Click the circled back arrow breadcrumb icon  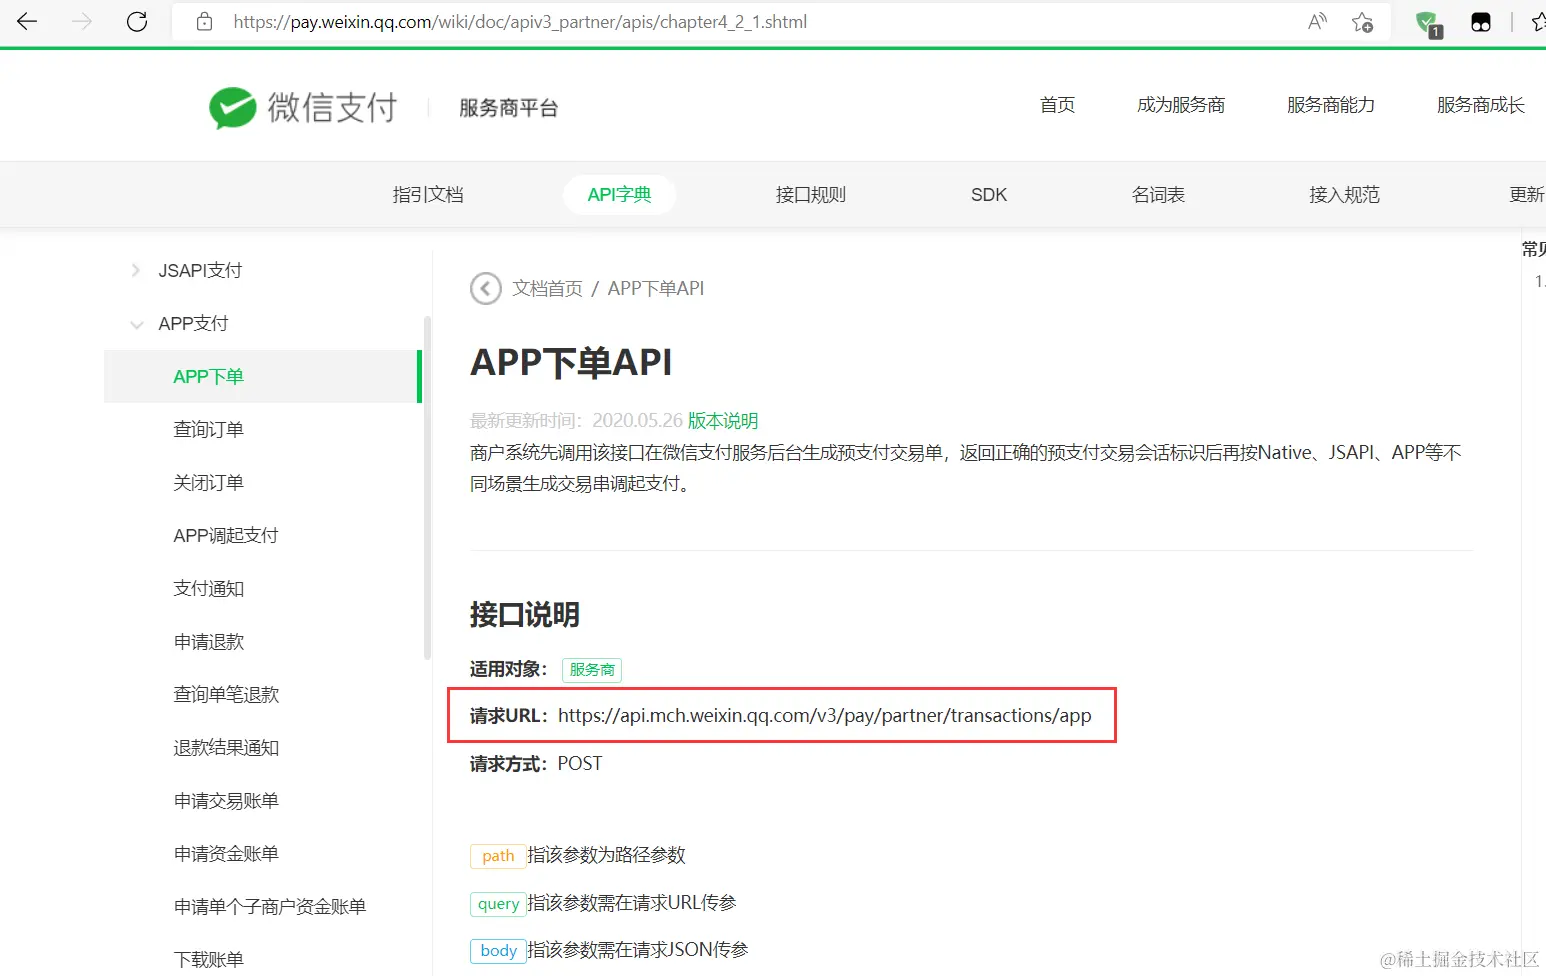click(x=486, y=288)
